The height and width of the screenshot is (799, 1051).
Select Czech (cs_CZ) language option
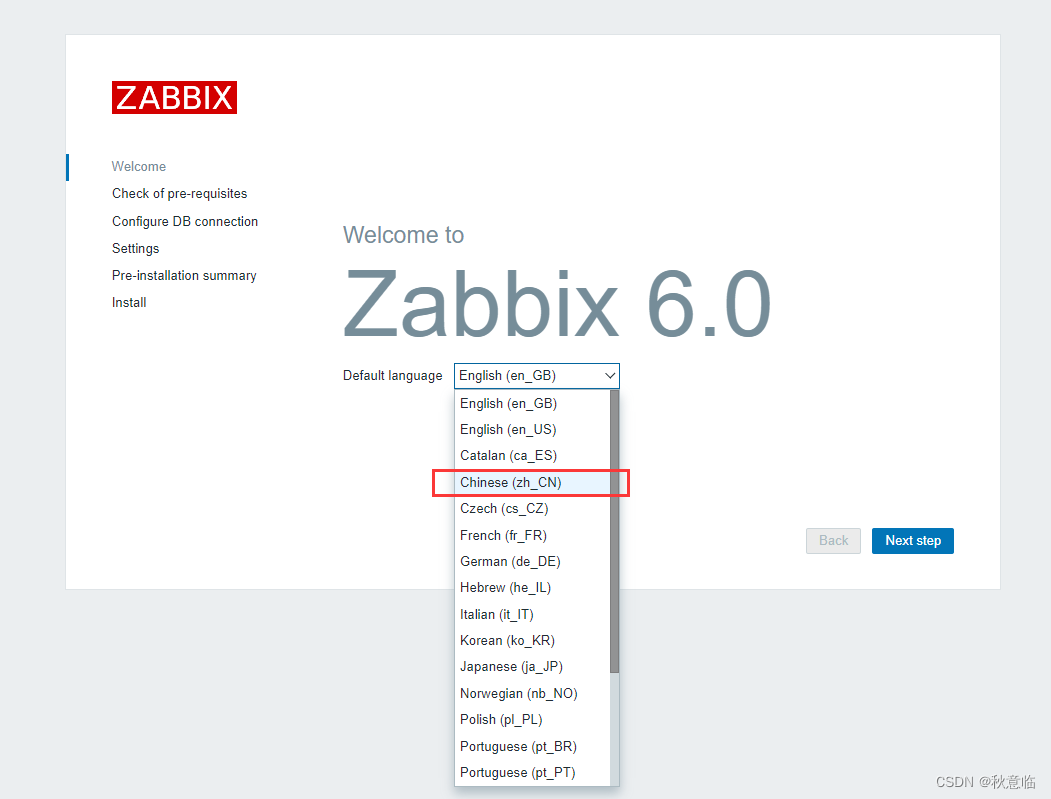[x=505, y=508]
